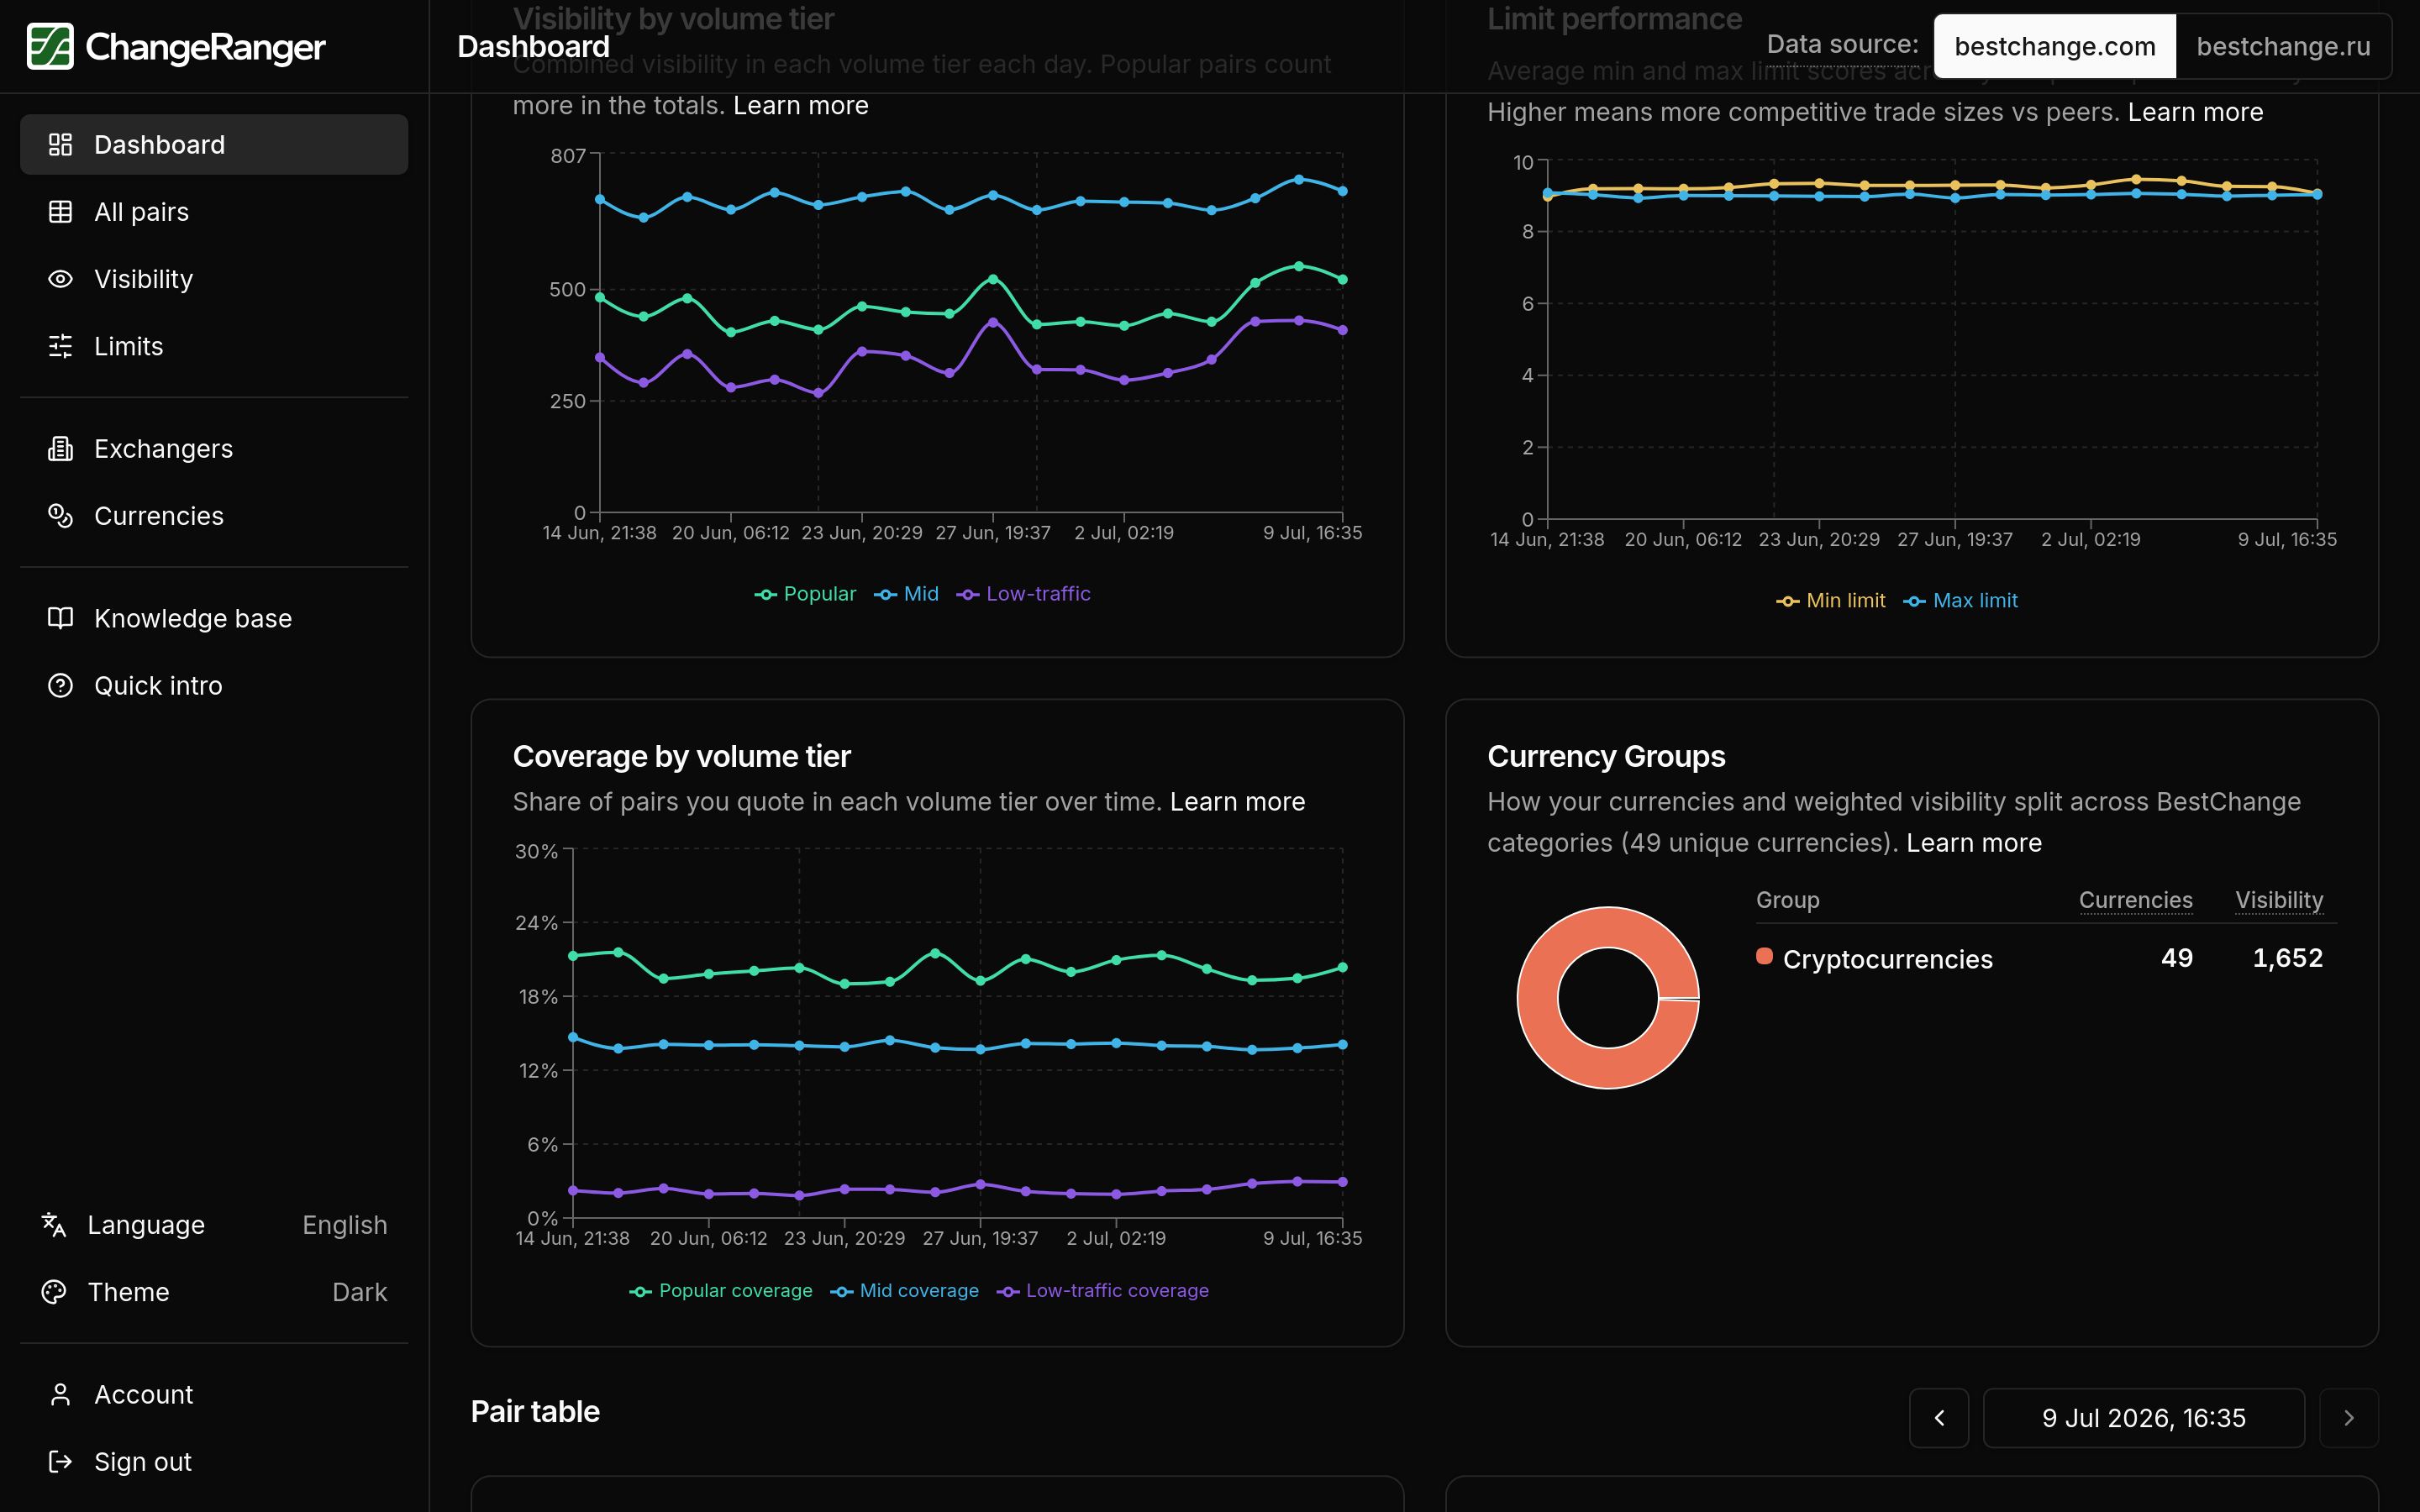
Task: Toggle the Low-traffic series in visibility legend
Action: click(x=1023, y=593)
